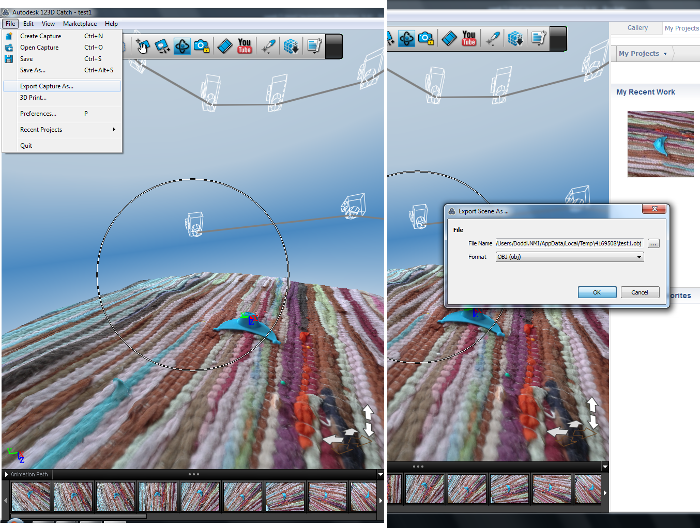Screen dimensions: 700x528
Task: Close the Export Scene As dialog
Action: click(x=654, y=209)
